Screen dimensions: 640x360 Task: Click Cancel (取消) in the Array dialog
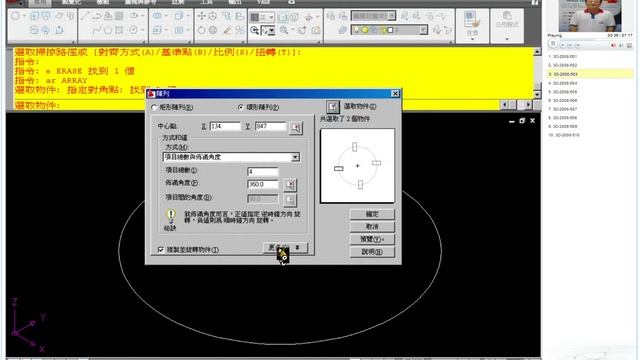[372, 227]
